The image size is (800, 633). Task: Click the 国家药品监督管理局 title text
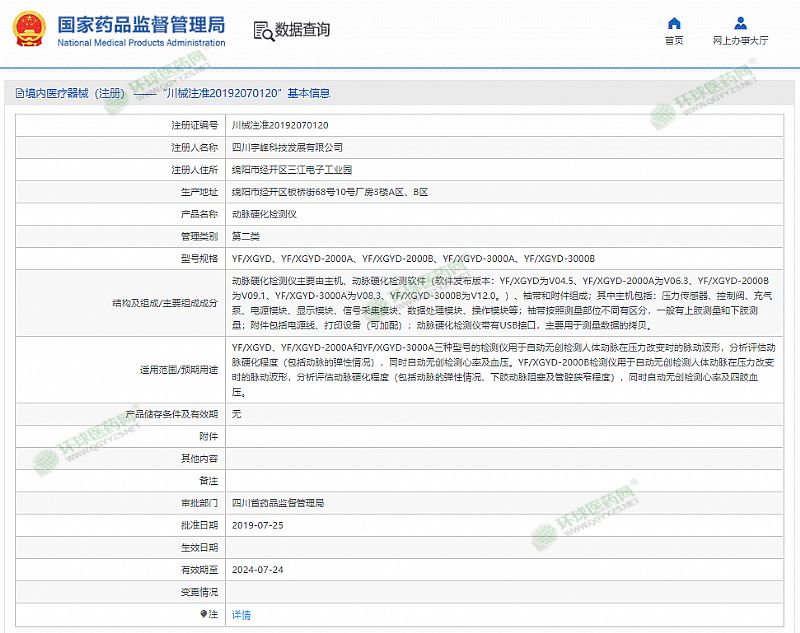(141, 24)
